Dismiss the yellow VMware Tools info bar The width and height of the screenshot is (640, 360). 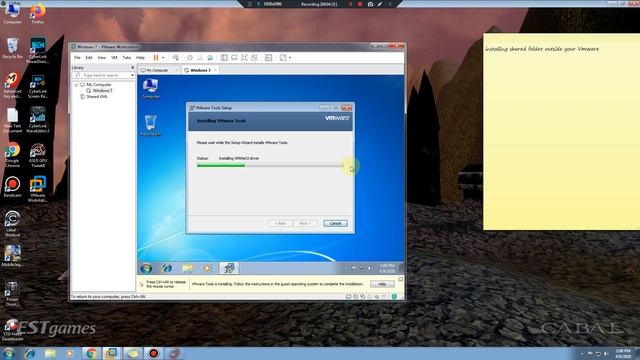(x=400, y=279)
